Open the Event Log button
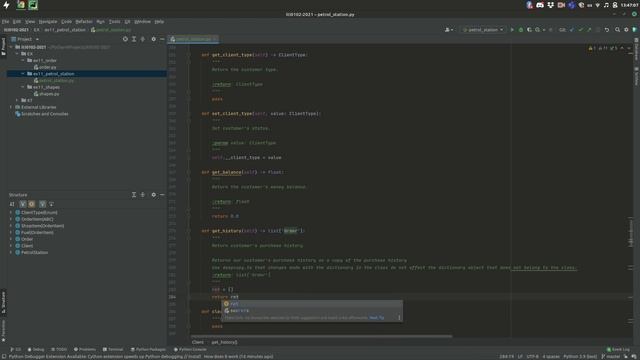Screen dimensions: 640x360 [x=618, y=349]
